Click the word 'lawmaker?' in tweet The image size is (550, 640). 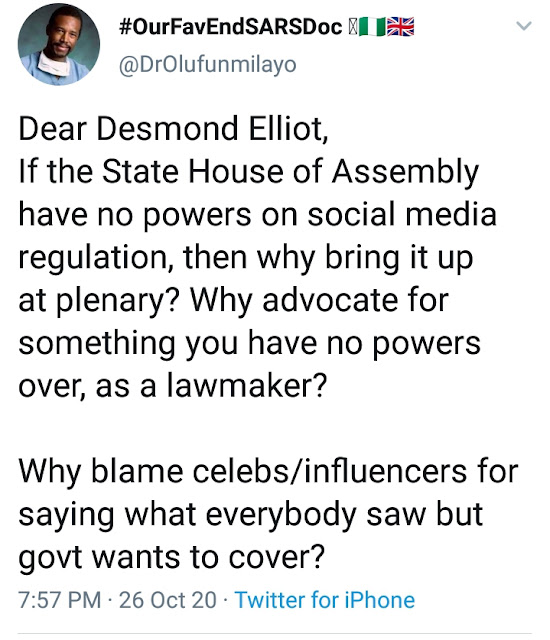247,386
